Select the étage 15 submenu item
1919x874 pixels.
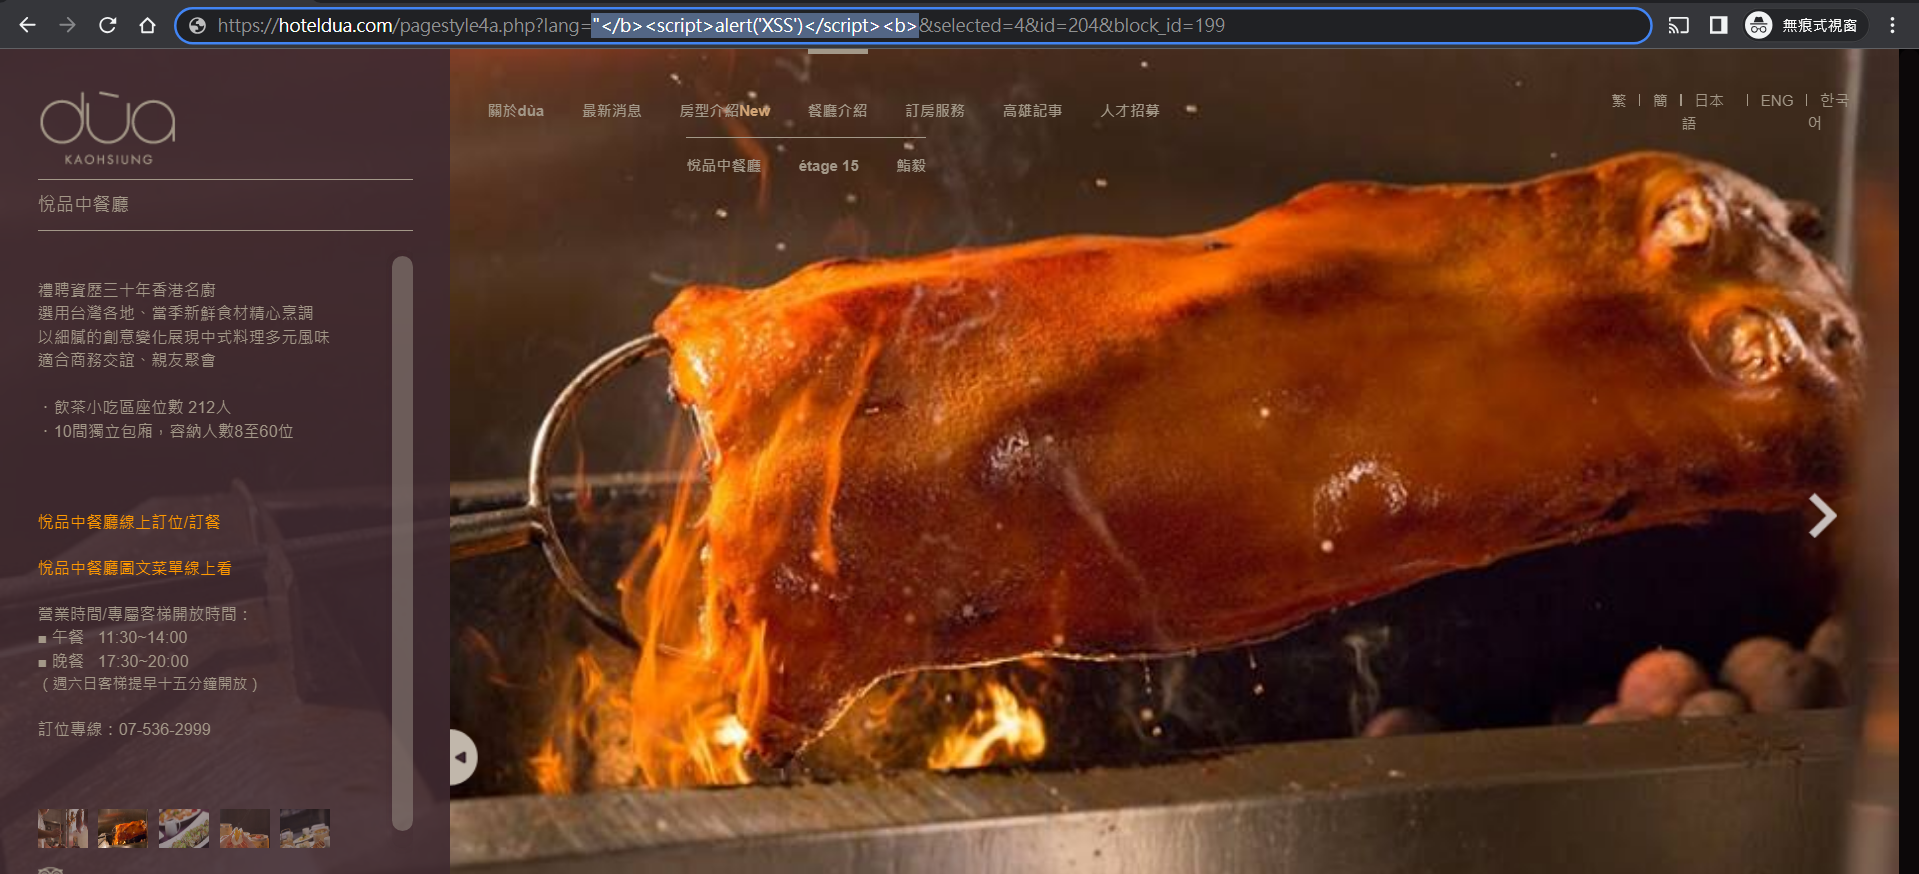click(829, 166)
